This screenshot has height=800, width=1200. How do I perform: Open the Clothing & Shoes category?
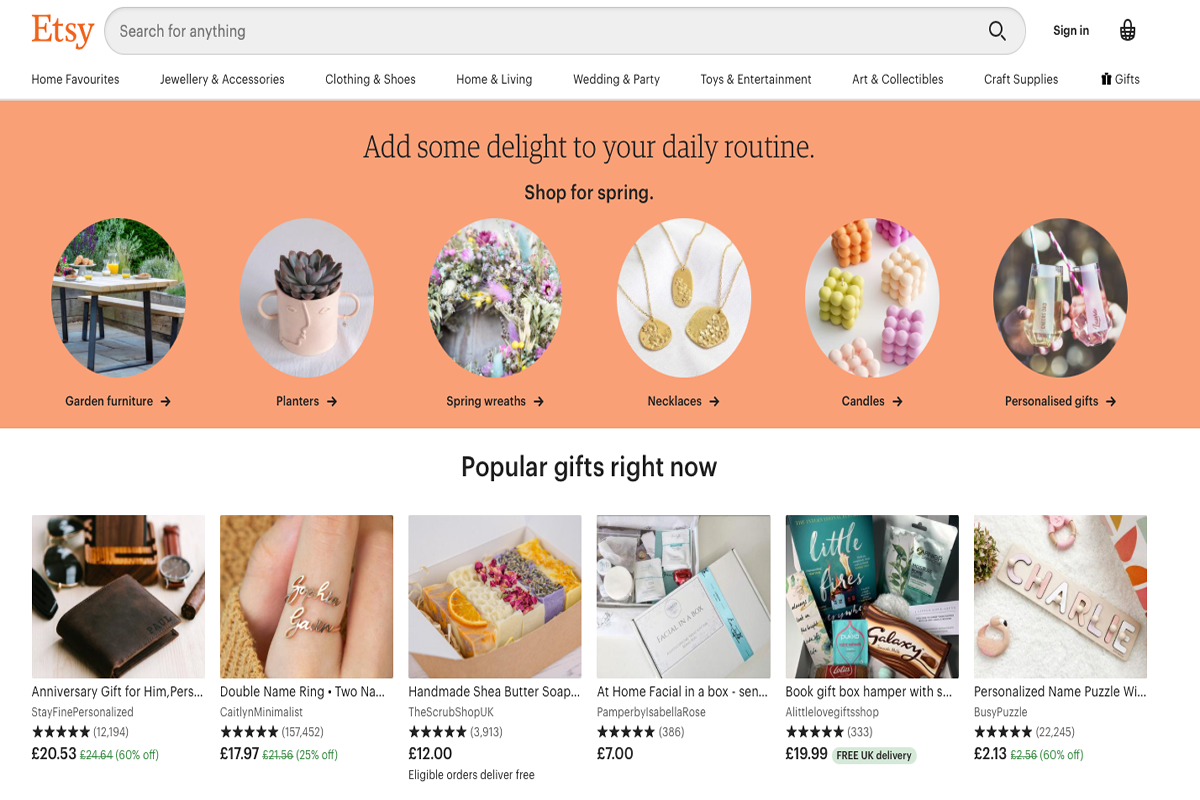pos(370,79)
